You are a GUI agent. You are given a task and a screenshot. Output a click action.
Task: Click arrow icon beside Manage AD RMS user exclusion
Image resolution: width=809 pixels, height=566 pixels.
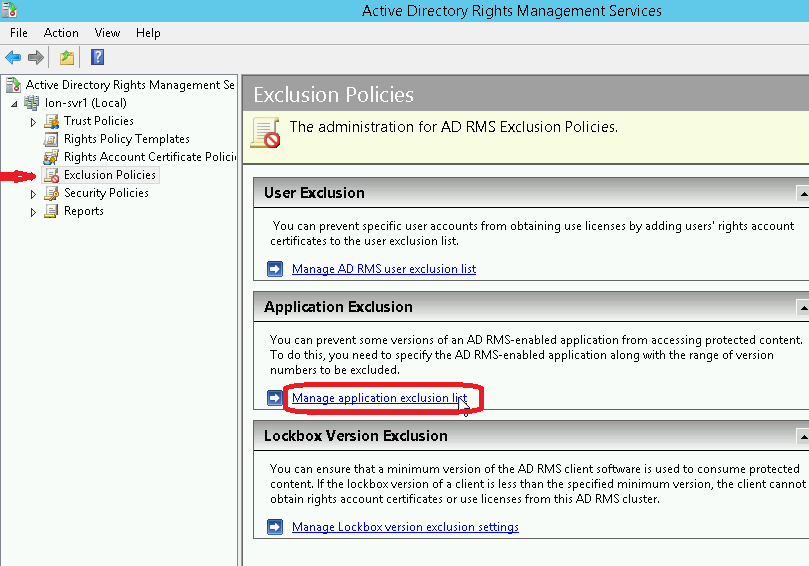275,269
